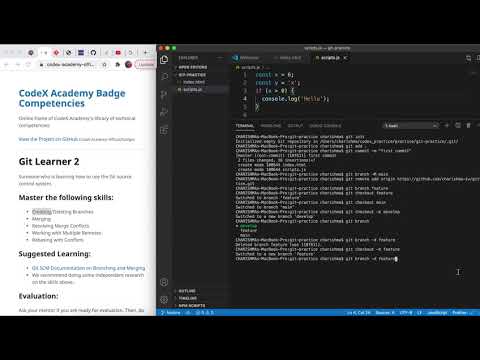Open the Search view in activity bar
The width and height of the screenshot is (480, 360).
164,77
